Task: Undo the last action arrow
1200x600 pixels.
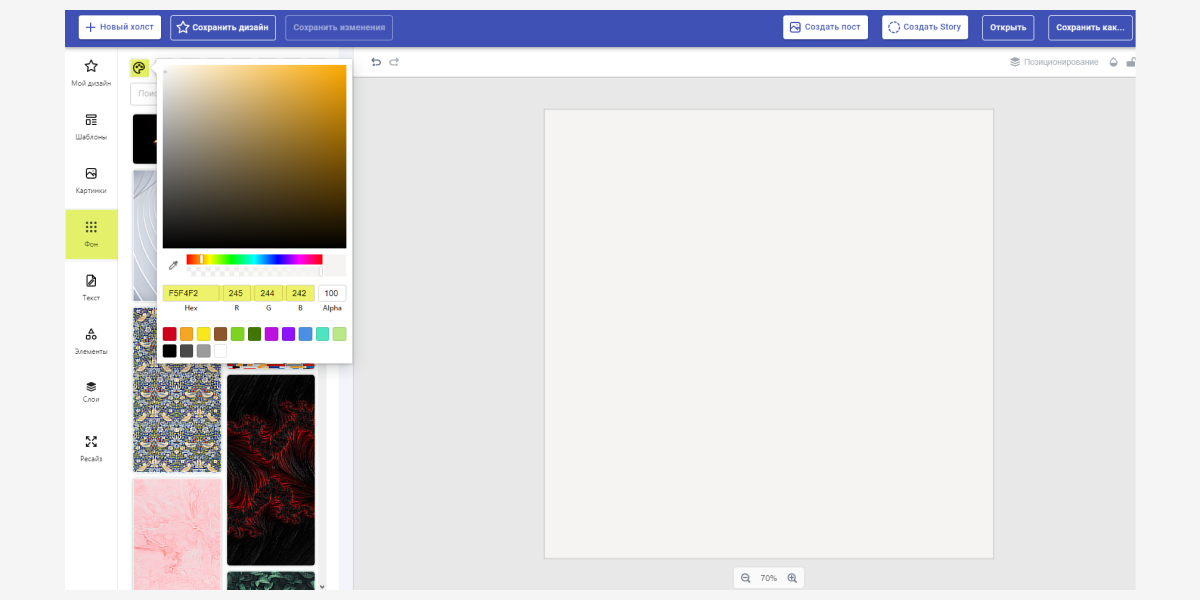Action: (376, 62)
